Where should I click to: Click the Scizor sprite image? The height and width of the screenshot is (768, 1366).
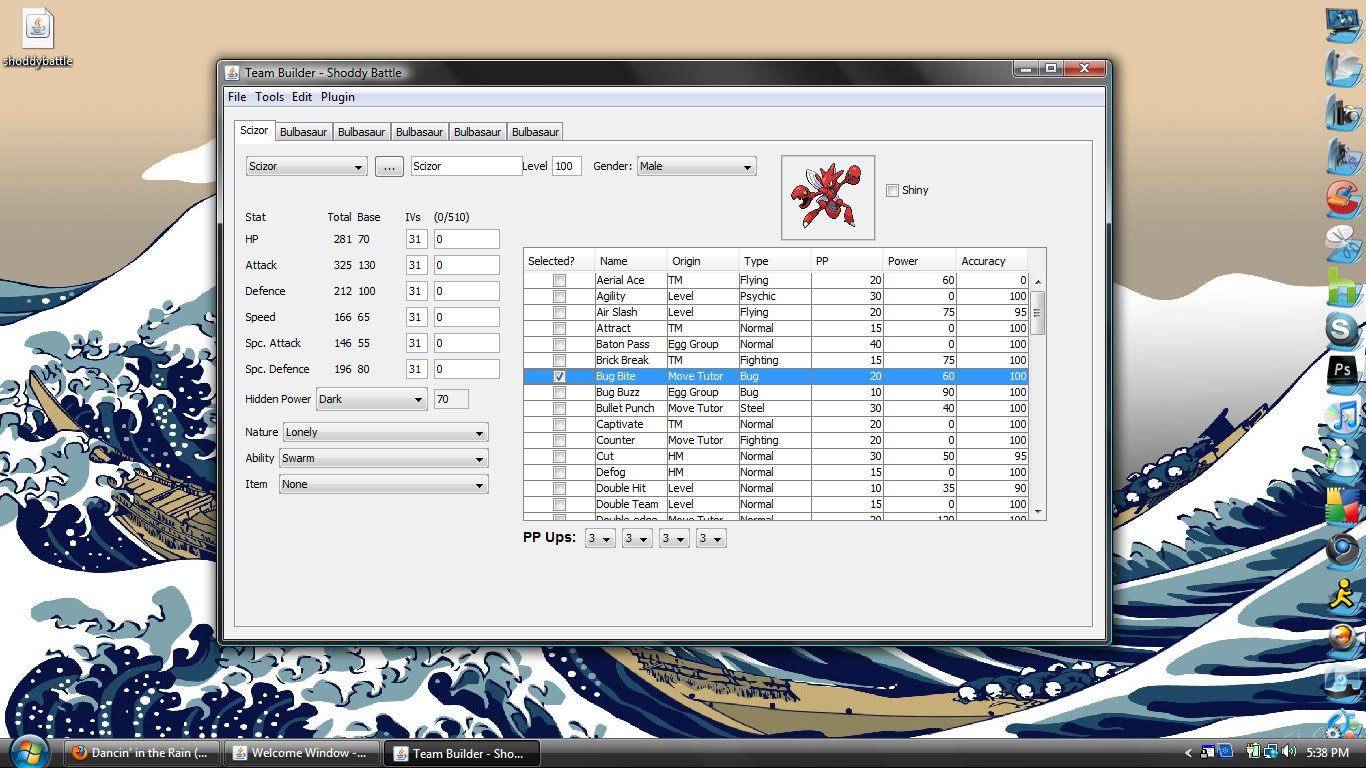pos(827,197)
